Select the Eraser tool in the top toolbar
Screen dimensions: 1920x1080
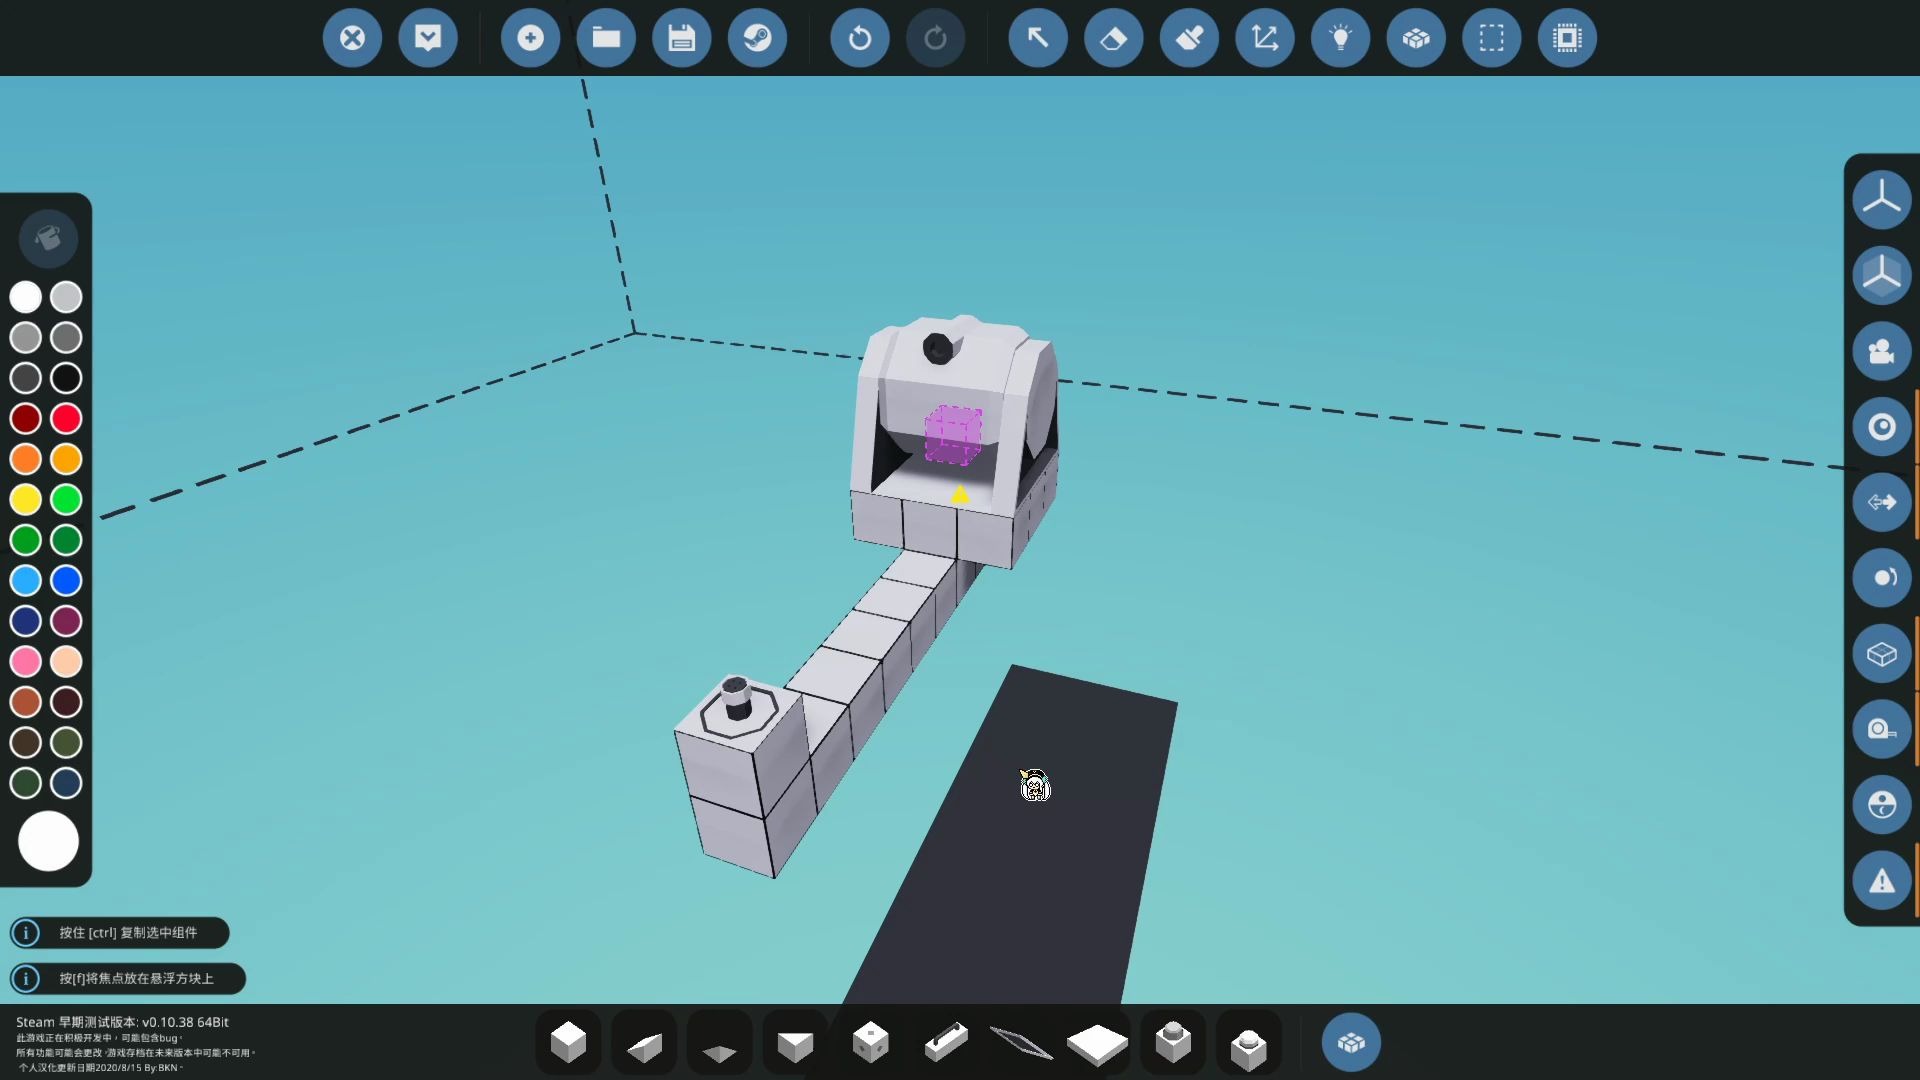point(1113,38)
